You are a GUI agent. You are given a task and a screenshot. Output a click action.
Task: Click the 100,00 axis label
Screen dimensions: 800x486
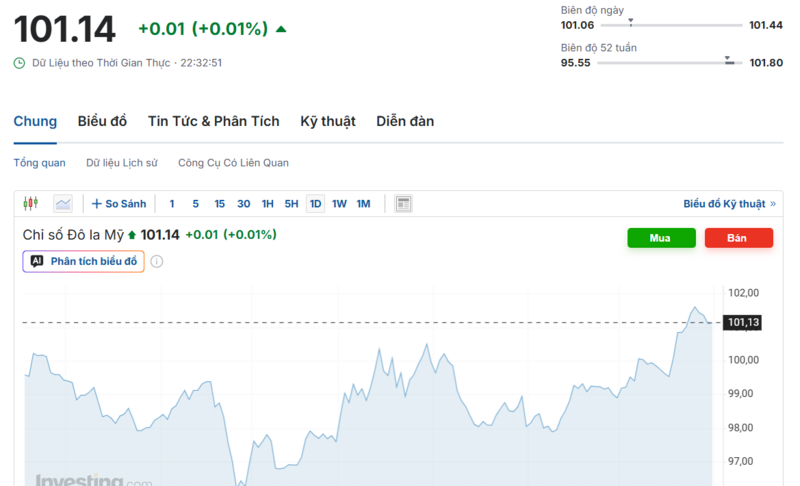(x=743, y=360)
